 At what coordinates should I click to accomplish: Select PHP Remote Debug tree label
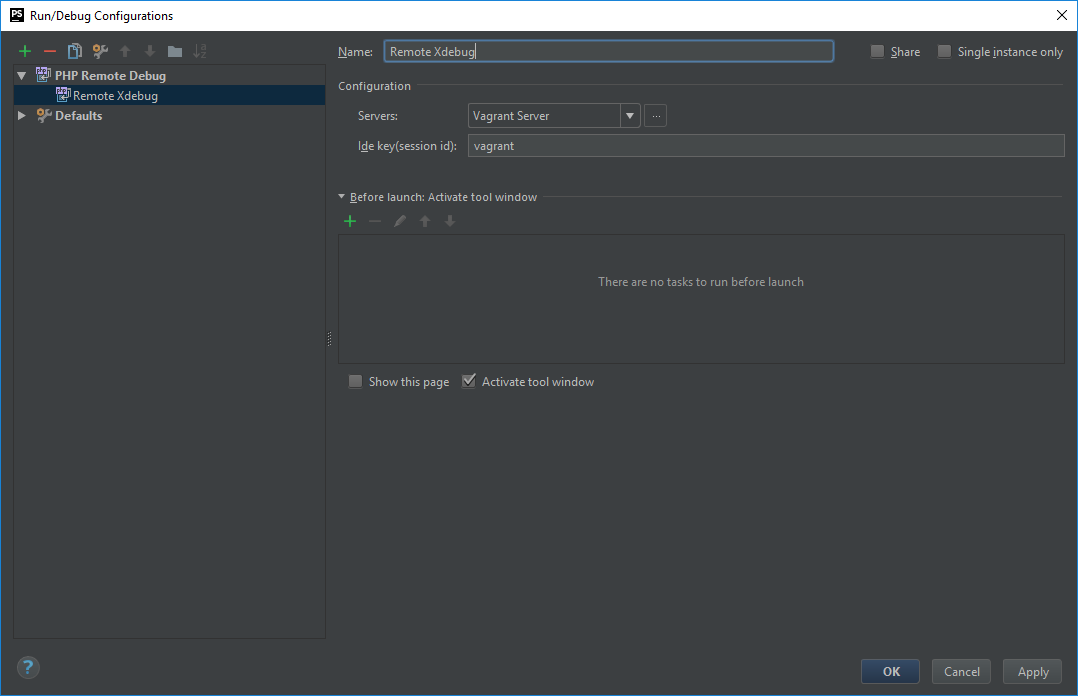111,76
